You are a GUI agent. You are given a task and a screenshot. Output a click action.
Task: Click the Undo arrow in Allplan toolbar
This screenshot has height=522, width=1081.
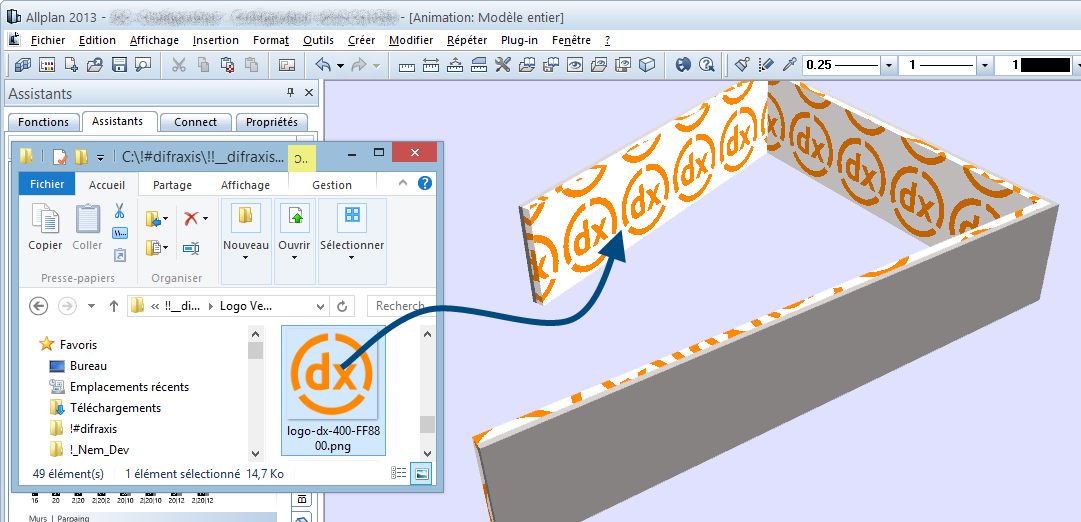(323, 66)
